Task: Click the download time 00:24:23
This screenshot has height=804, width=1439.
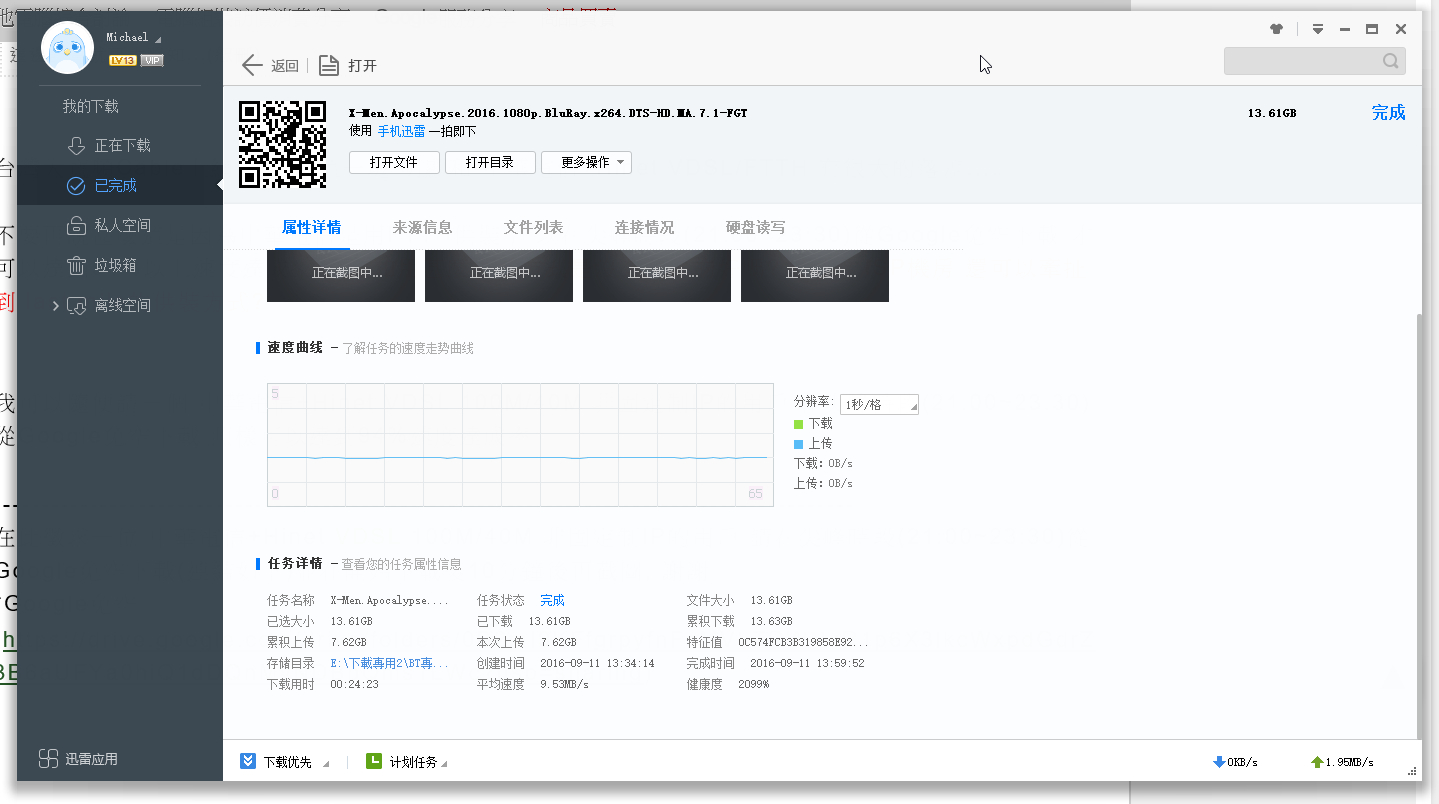Action: 354,684
